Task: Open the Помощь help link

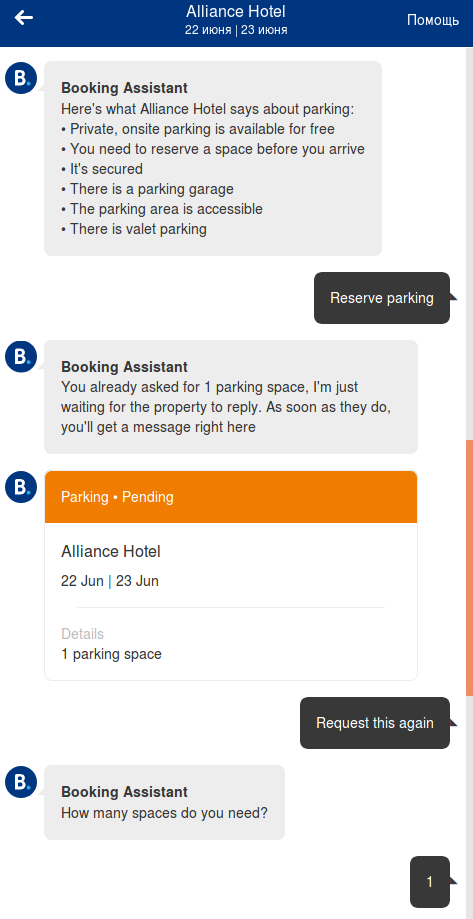Action: 433,20
